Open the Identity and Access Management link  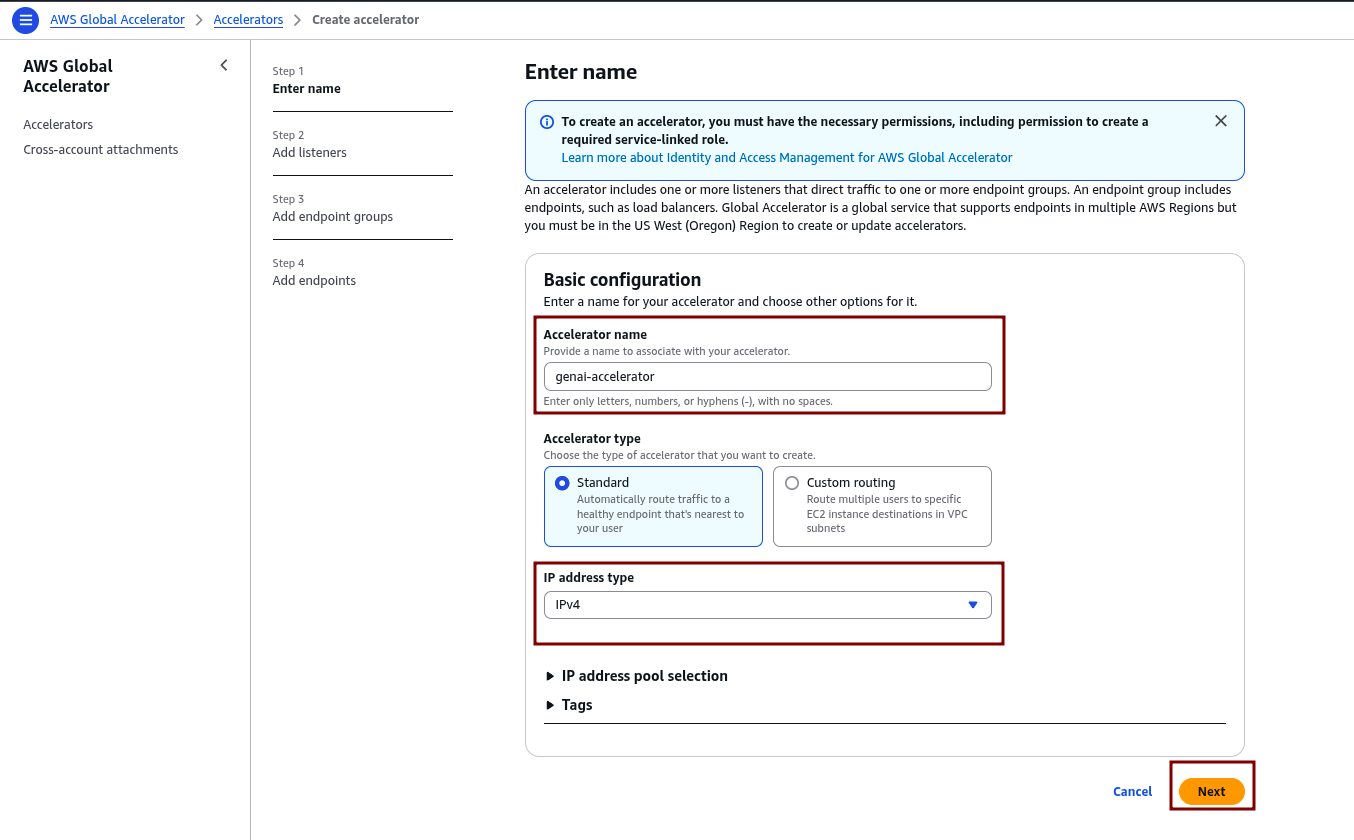[x=786, y=158]
